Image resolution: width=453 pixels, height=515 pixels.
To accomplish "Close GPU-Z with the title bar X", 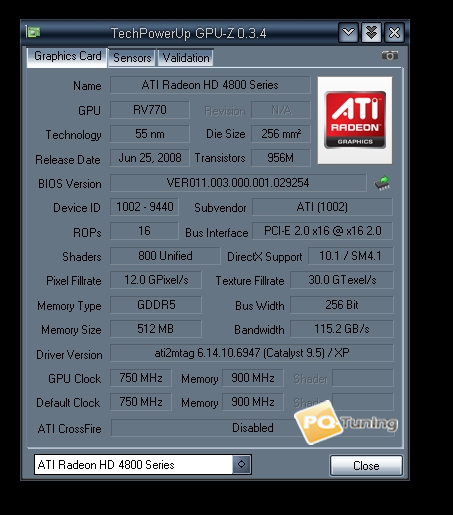I will coord(394,32).
